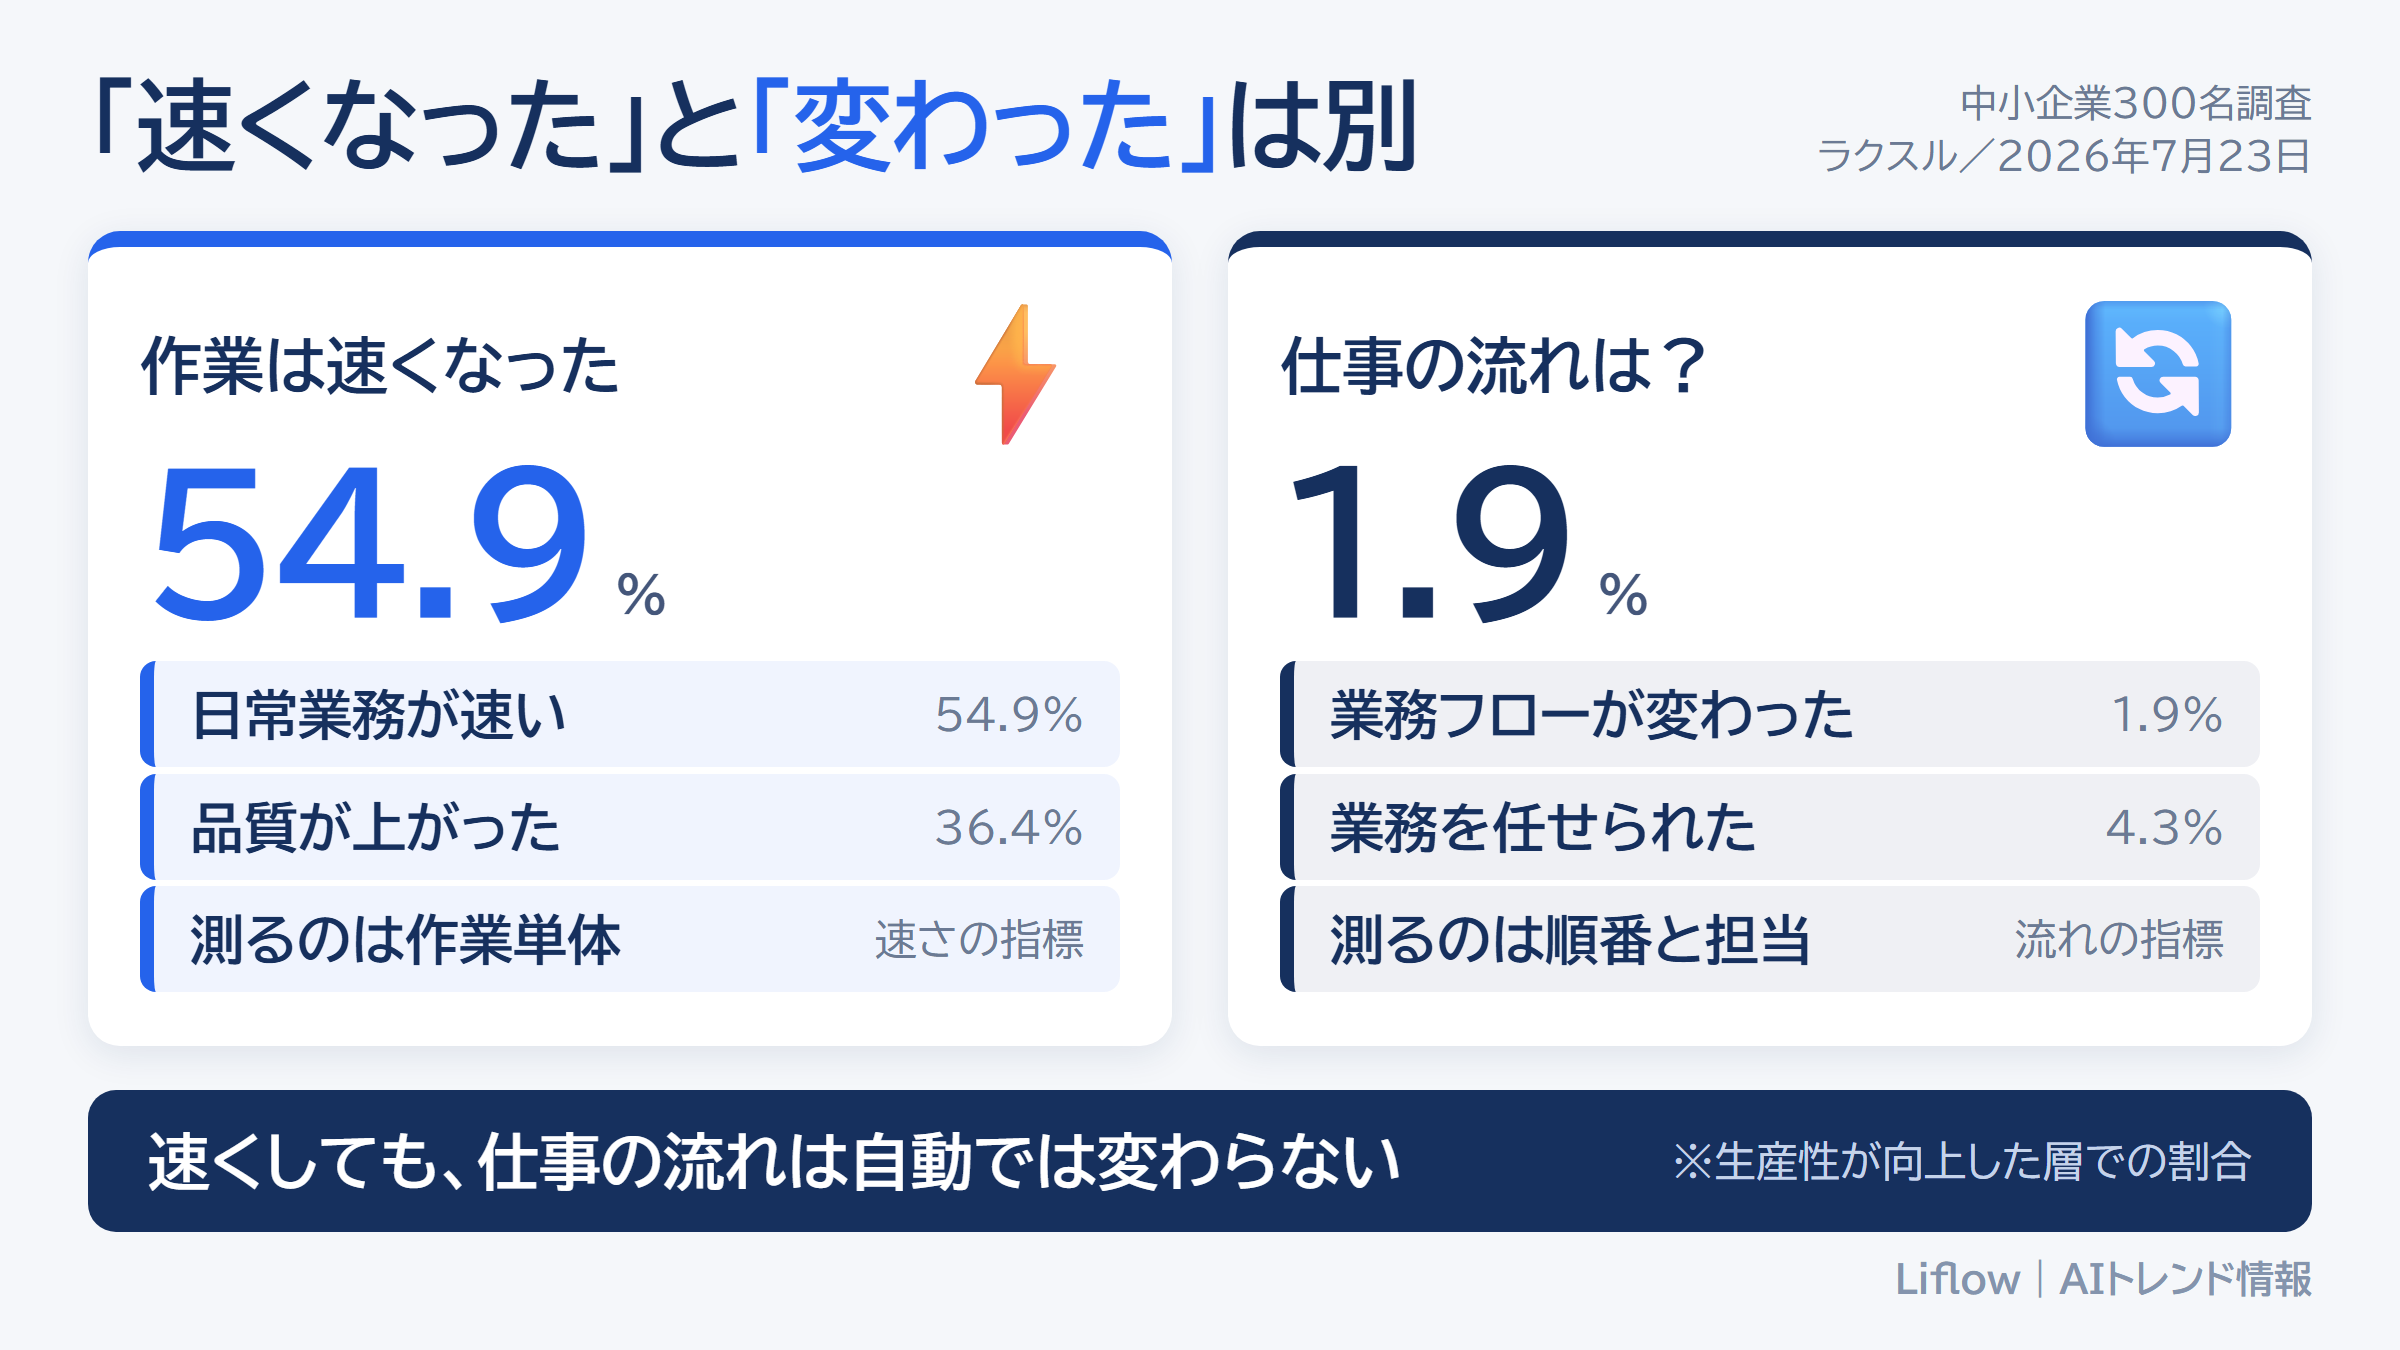
Task: Click the Liflow brand label
Action: pyautogui.click(x=1957, y=1279)
